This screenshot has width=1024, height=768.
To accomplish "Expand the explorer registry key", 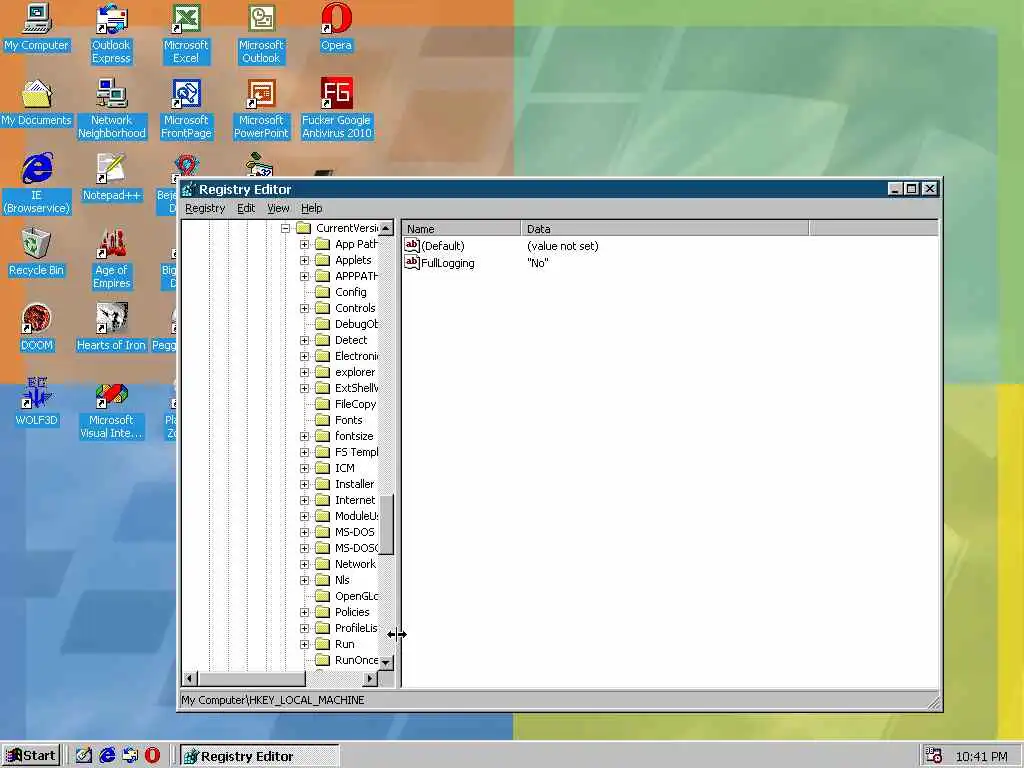I will (304, 372).
